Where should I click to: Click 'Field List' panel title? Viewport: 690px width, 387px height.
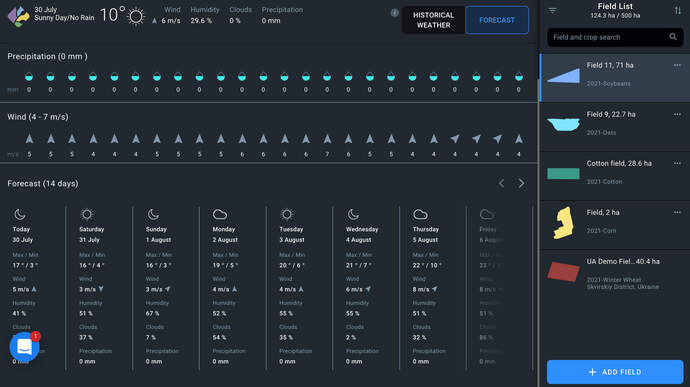pyautogui.click(x=615, y=6)
